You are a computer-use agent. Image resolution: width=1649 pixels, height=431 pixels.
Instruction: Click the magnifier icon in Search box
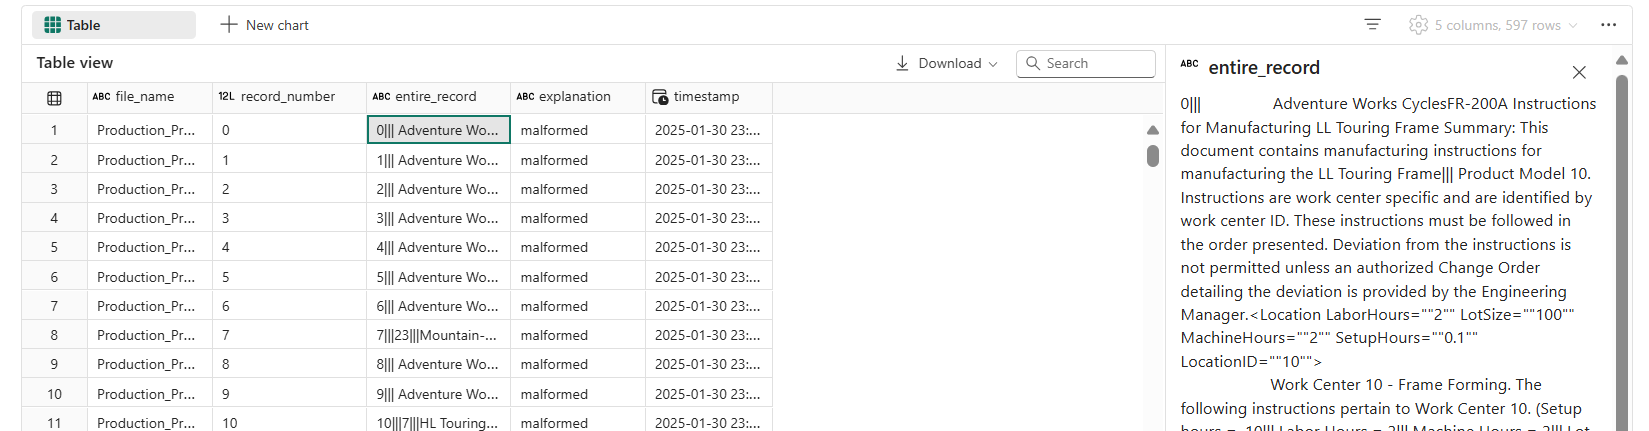point(1033,63)
